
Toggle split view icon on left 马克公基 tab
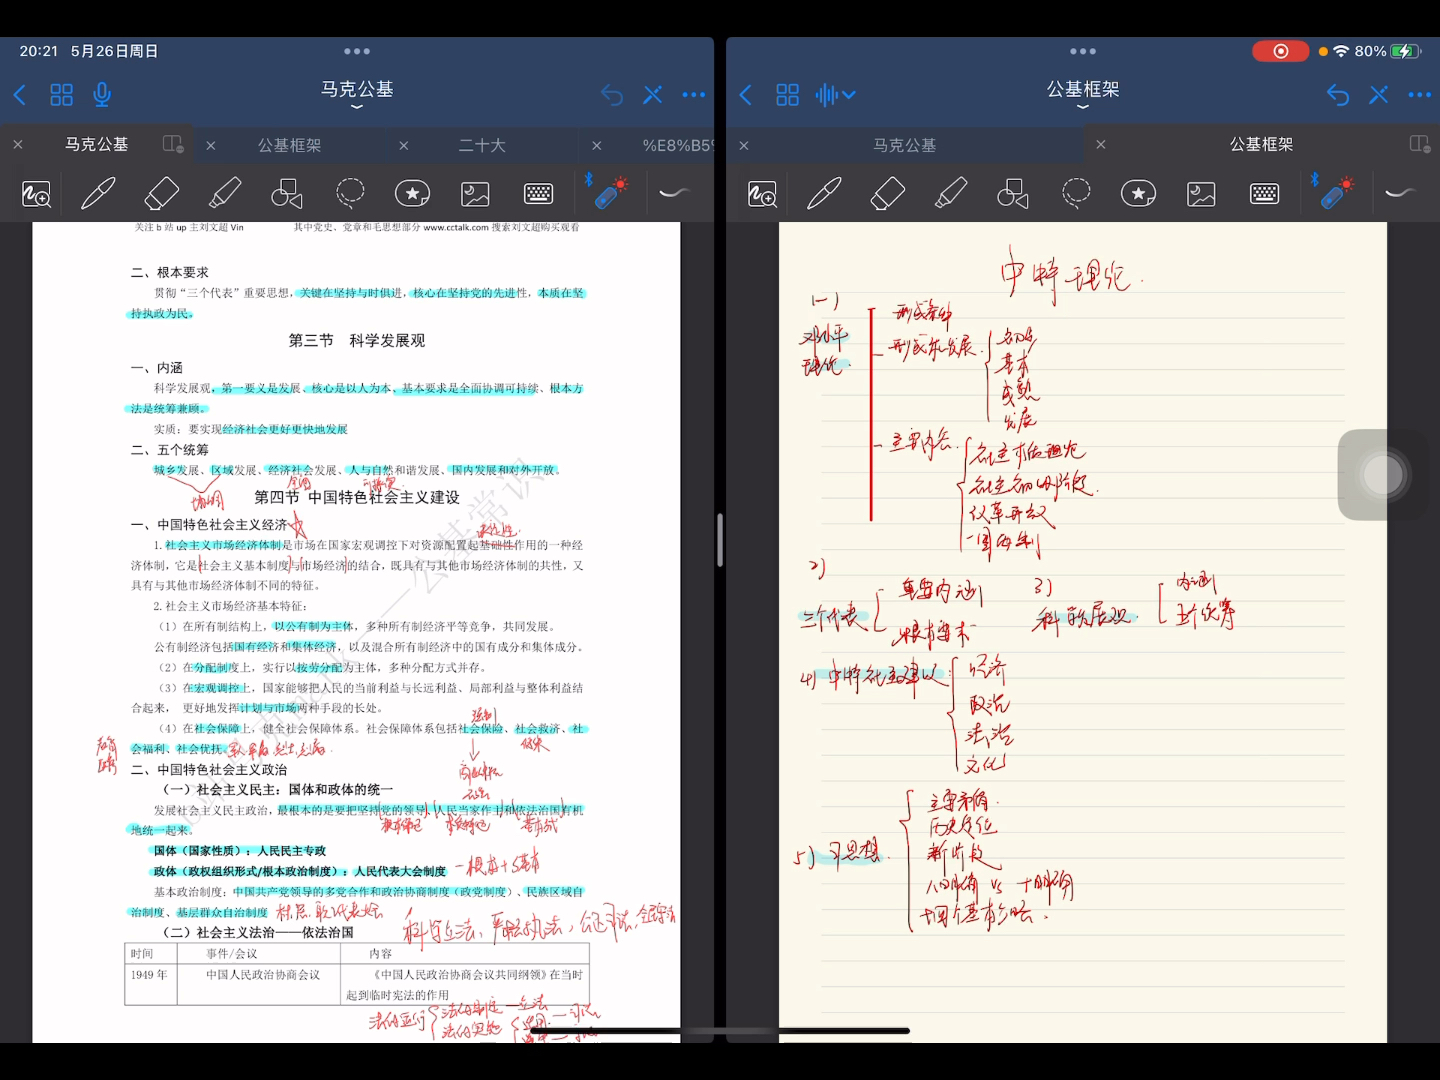[x=173, y=144]
